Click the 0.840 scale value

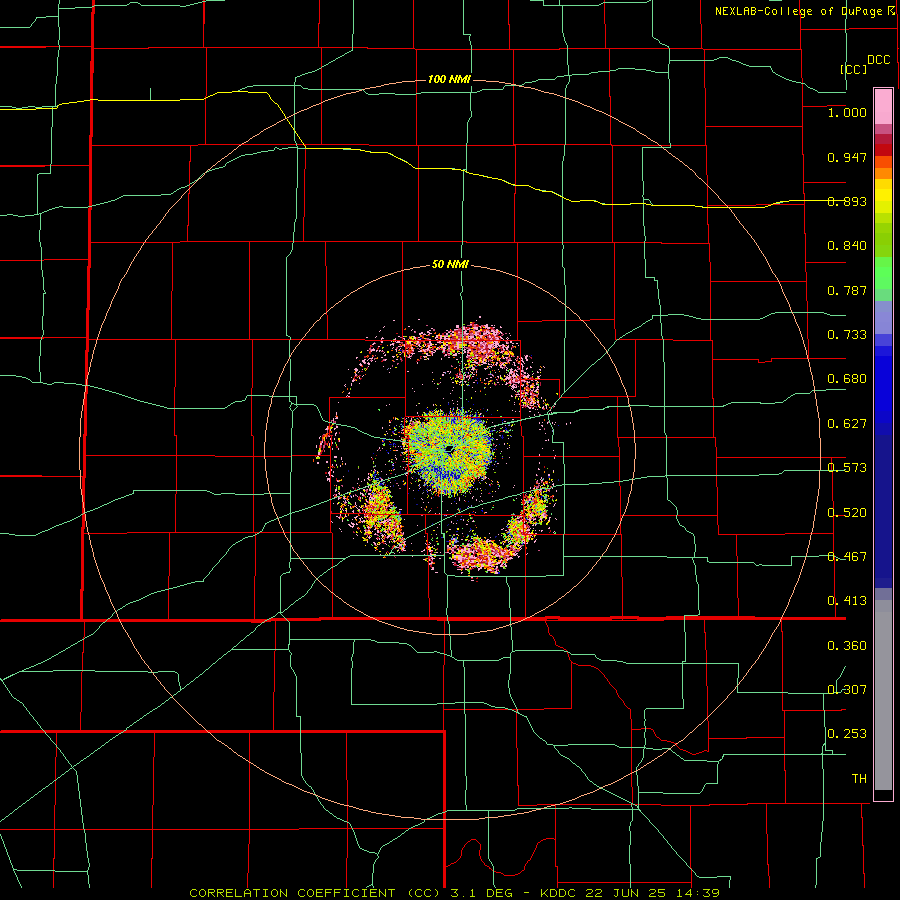coord(847,245)
